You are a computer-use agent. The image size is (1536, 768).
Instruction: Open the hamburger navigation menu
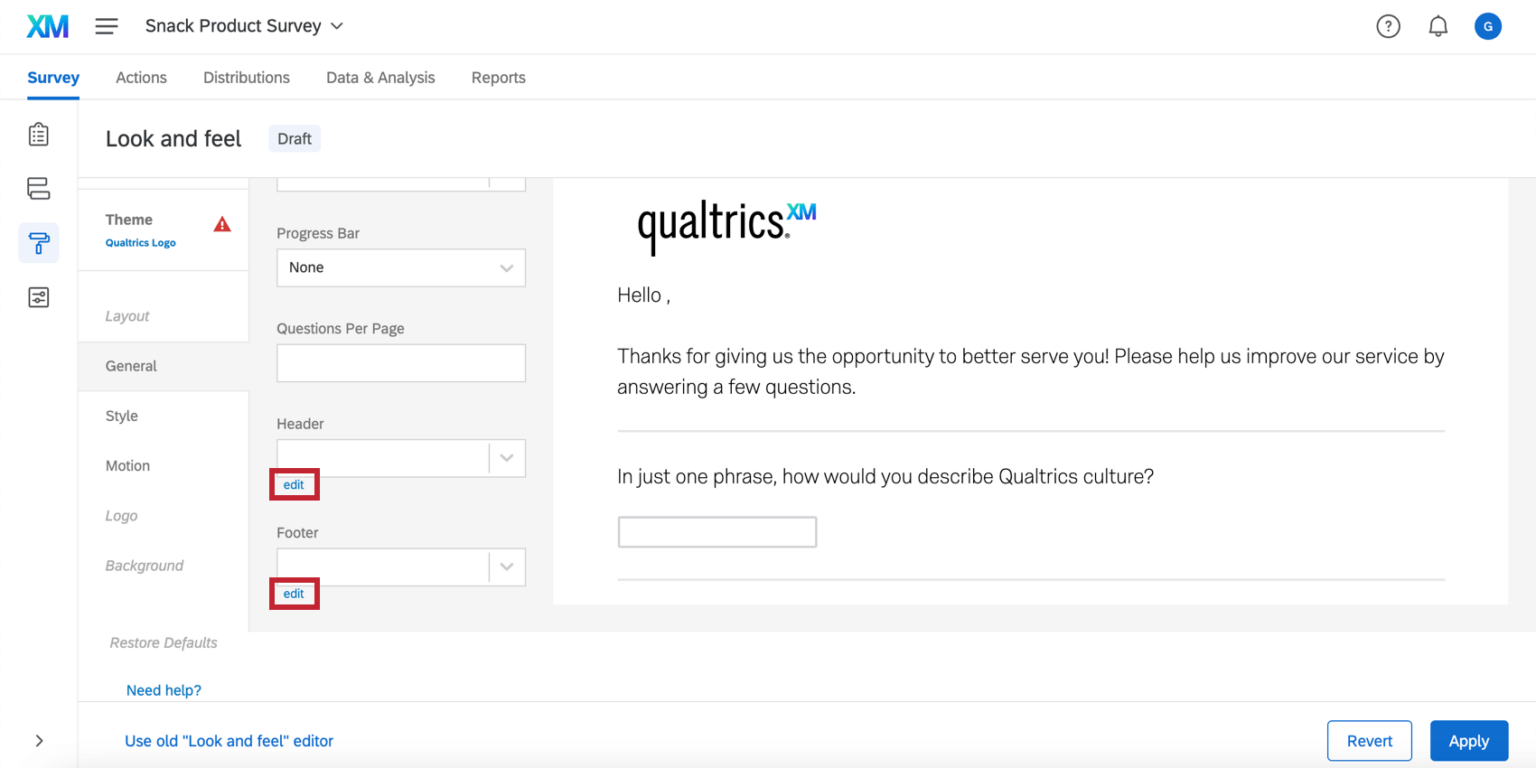[106, 26]
